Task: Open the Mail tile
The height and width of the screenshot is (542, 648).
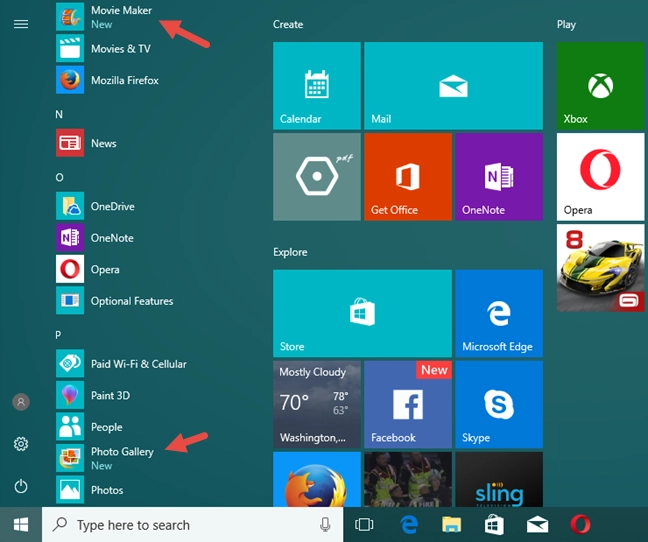Action: 453,86
